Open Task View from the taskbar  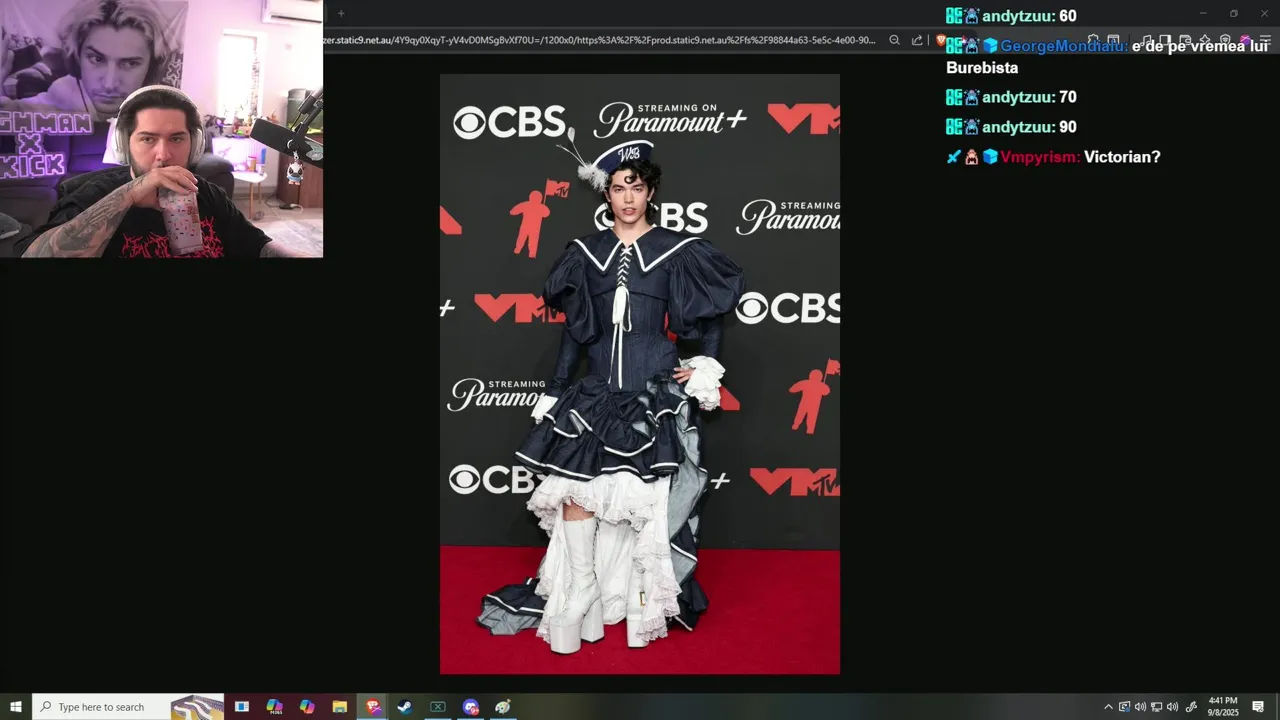[x=242, y=707]
